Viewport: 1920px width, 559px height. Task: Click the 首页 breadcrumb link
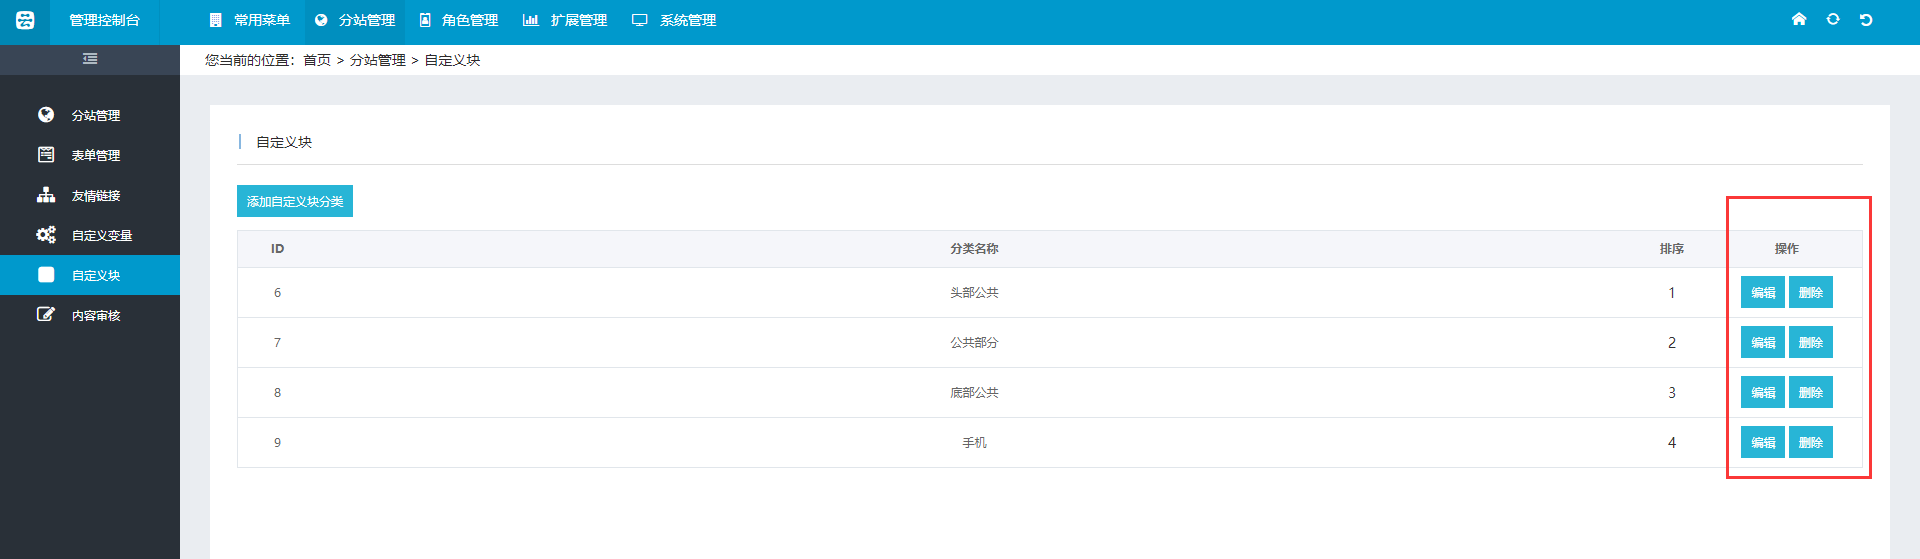317,60
